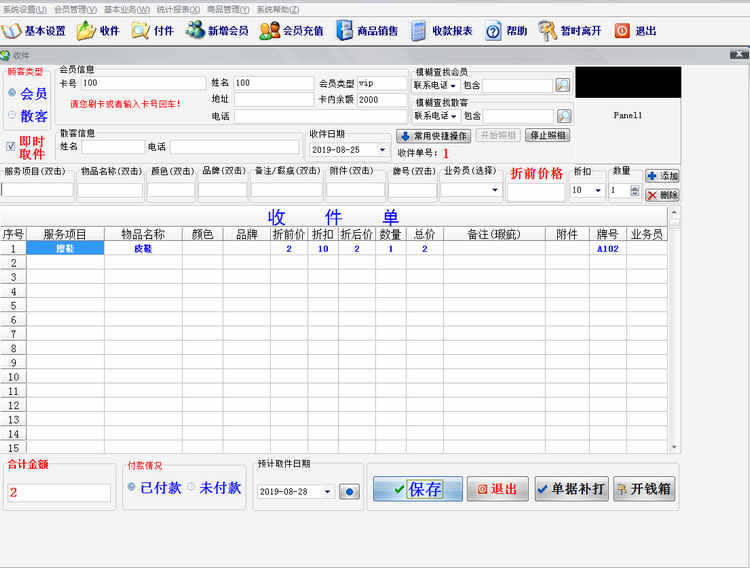
Task: Click the 牌号 column header
Action: click(x=607, y=234)
